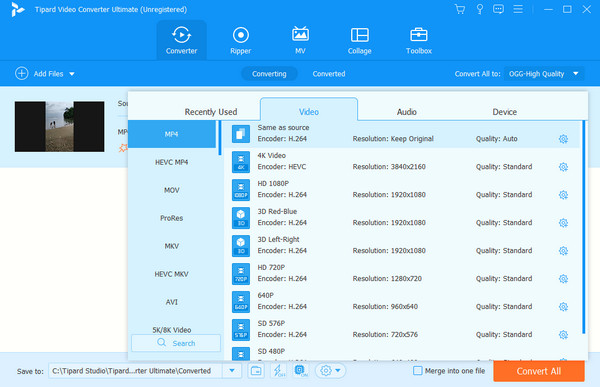Check Merge into one file
The height and width of the screenshot is (387, 600).
pyautogui.click(x=417, y=371)
